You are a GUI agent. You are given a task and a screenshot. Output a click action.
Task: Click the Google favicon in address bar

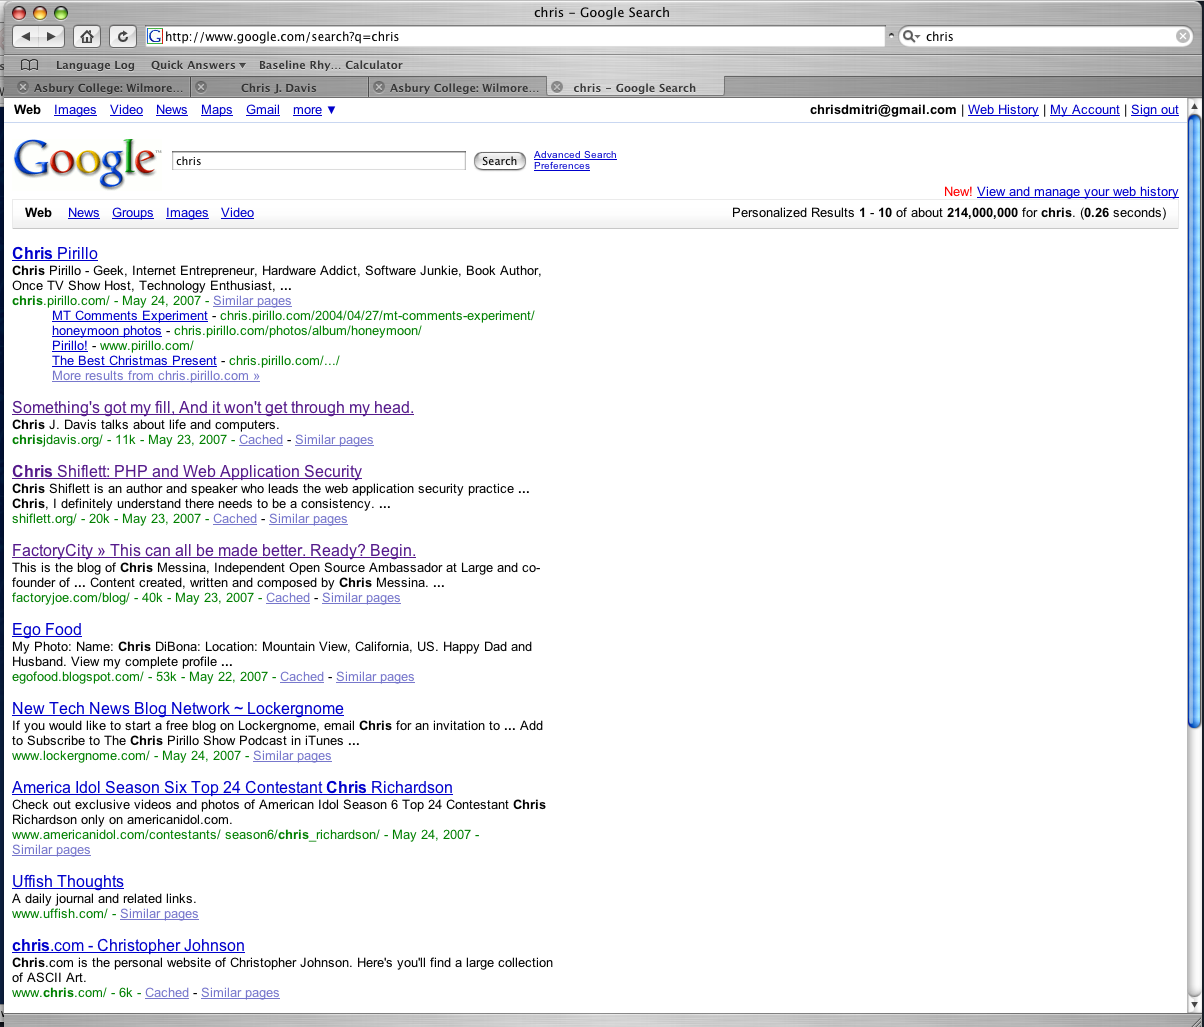(x=155, y=36)
